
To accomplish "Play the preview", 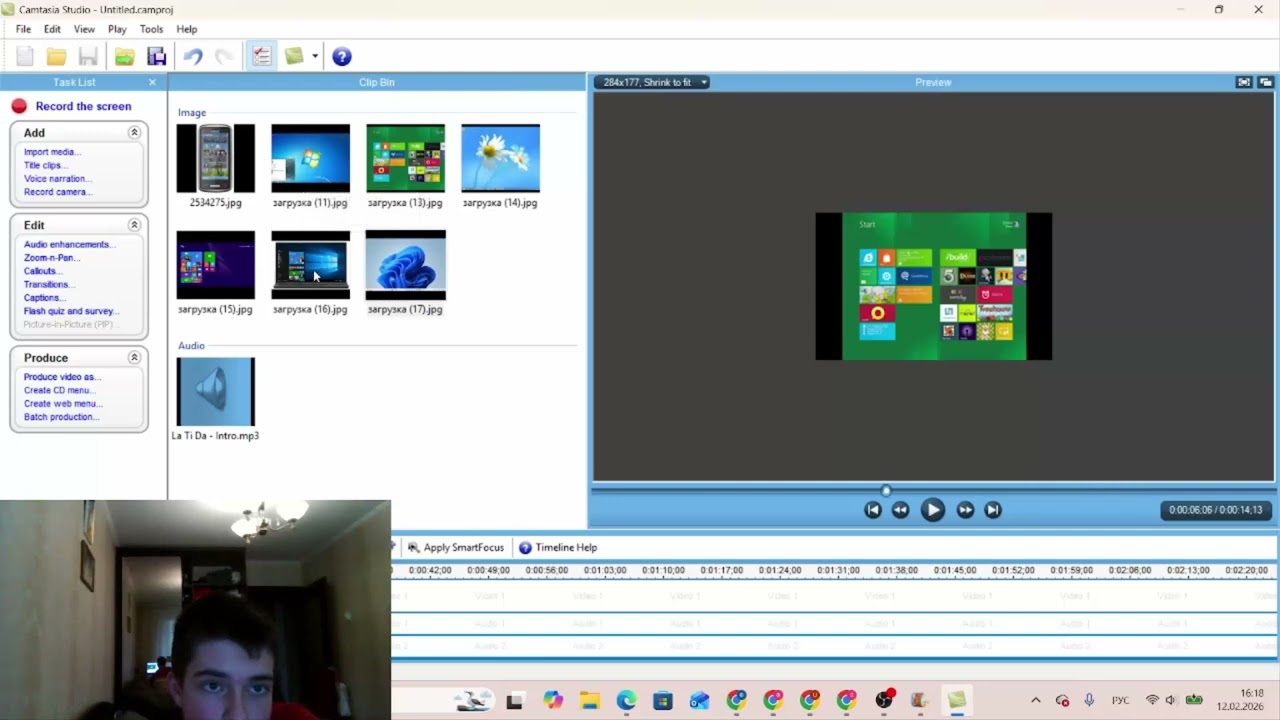I will pyautogui.click(x=932, y=510).
